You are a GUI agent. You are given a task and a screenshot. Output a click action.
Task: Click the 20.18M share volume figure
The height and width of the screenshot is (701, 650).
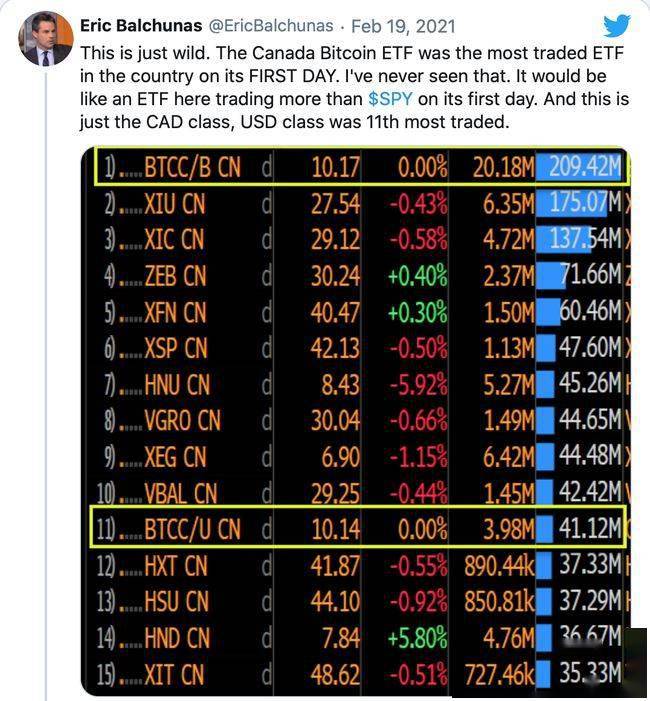pyautogui.click(x=503, y=167)
